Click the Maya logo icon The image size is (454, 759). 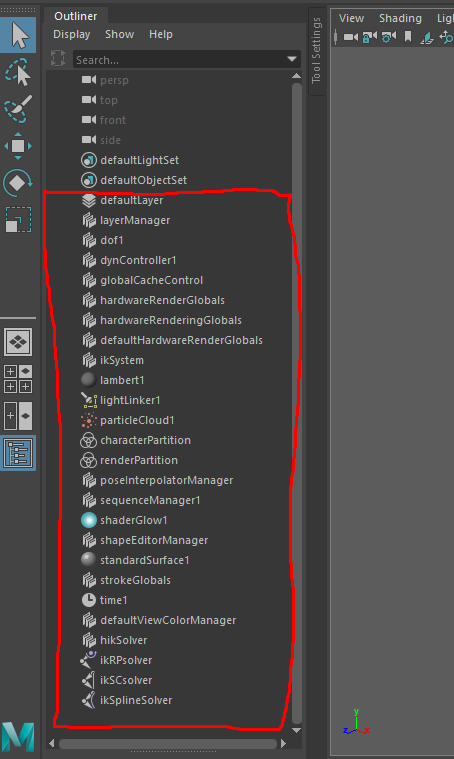[18, 737]
